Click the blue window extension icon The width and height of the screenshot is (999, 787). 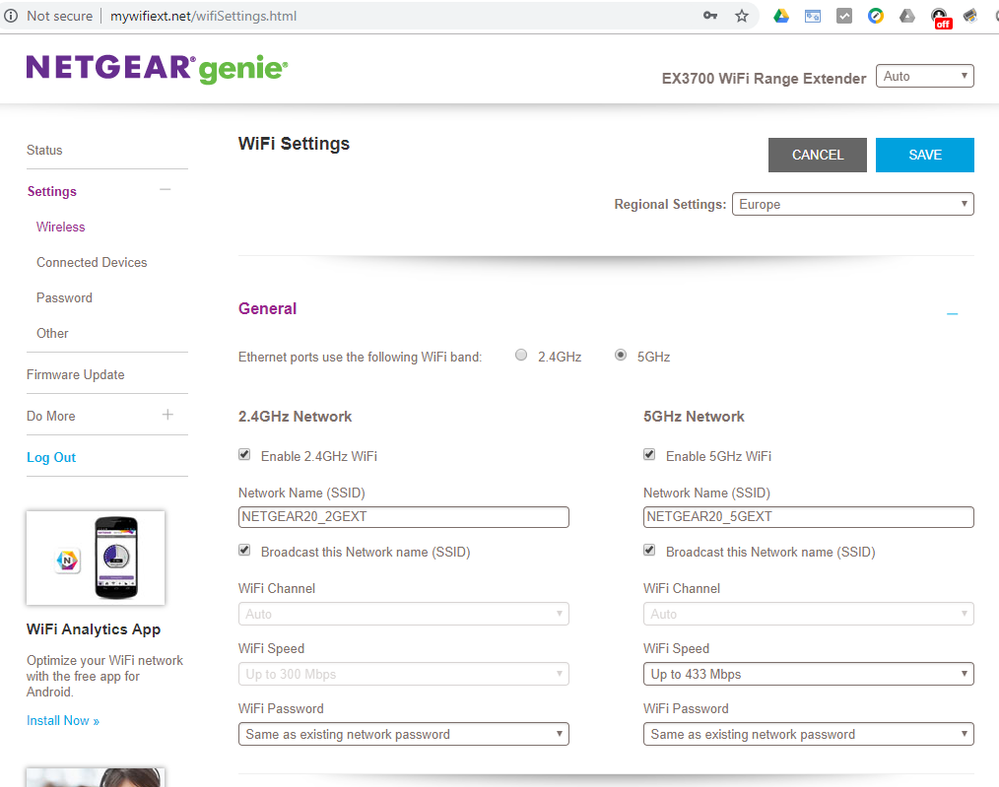813,16
